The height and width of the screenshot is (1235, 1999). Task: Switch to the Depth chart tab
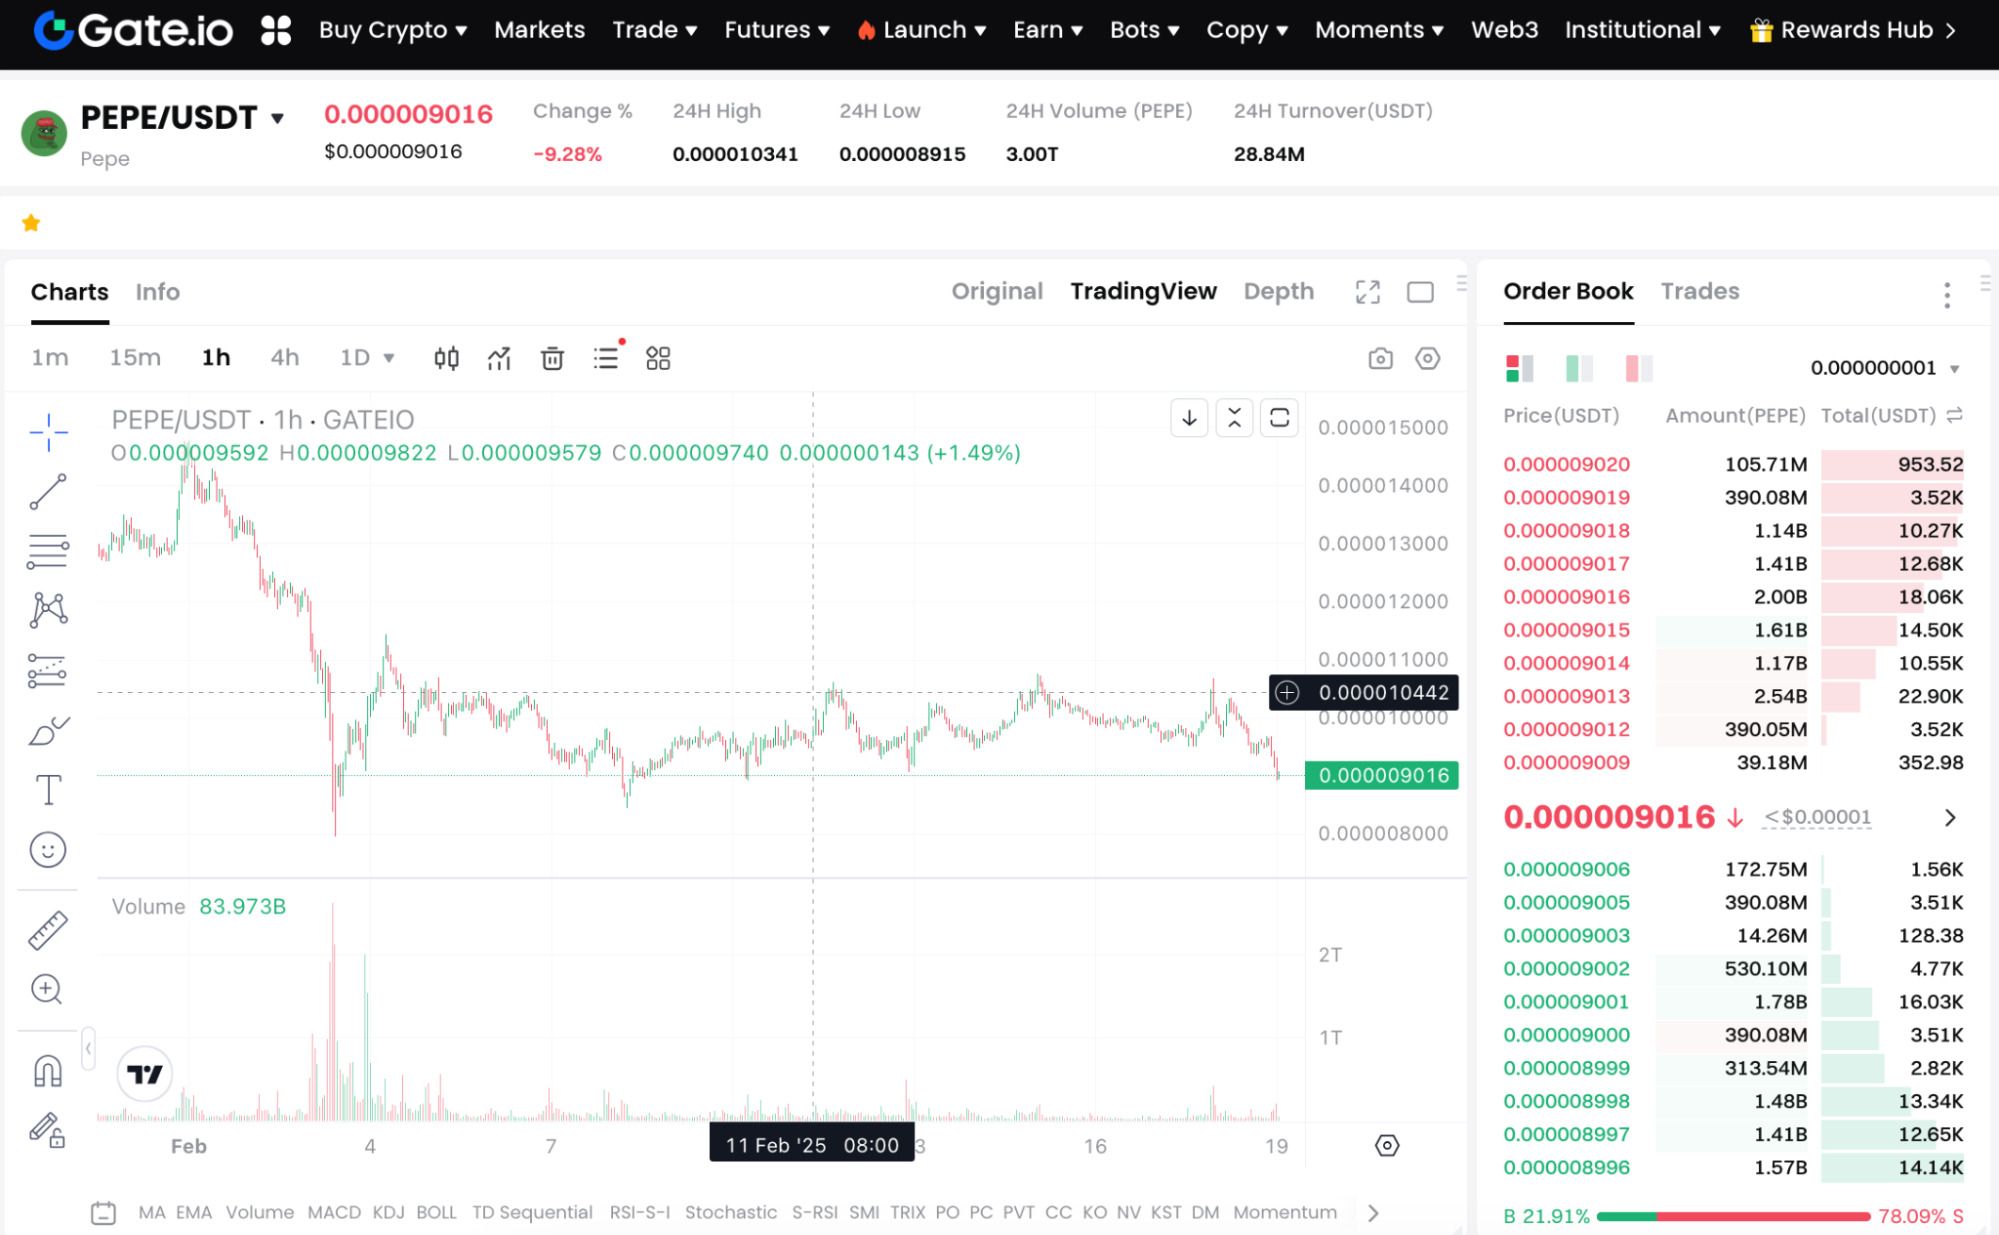pyautogui.click(x=1278, y=292)
